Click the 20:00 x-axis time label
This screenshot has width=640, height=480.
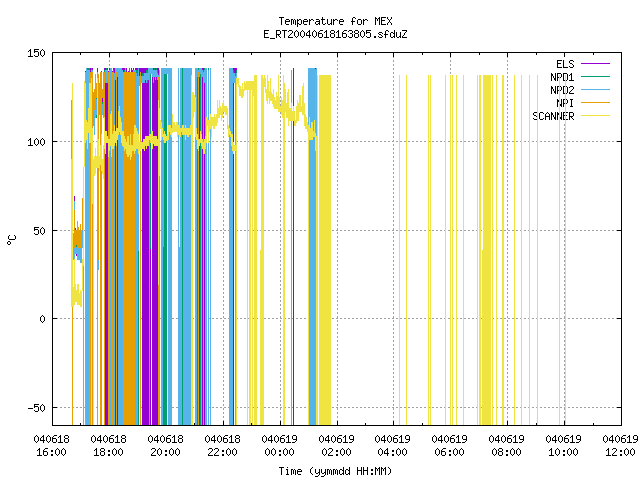click(x=165, y=452)
